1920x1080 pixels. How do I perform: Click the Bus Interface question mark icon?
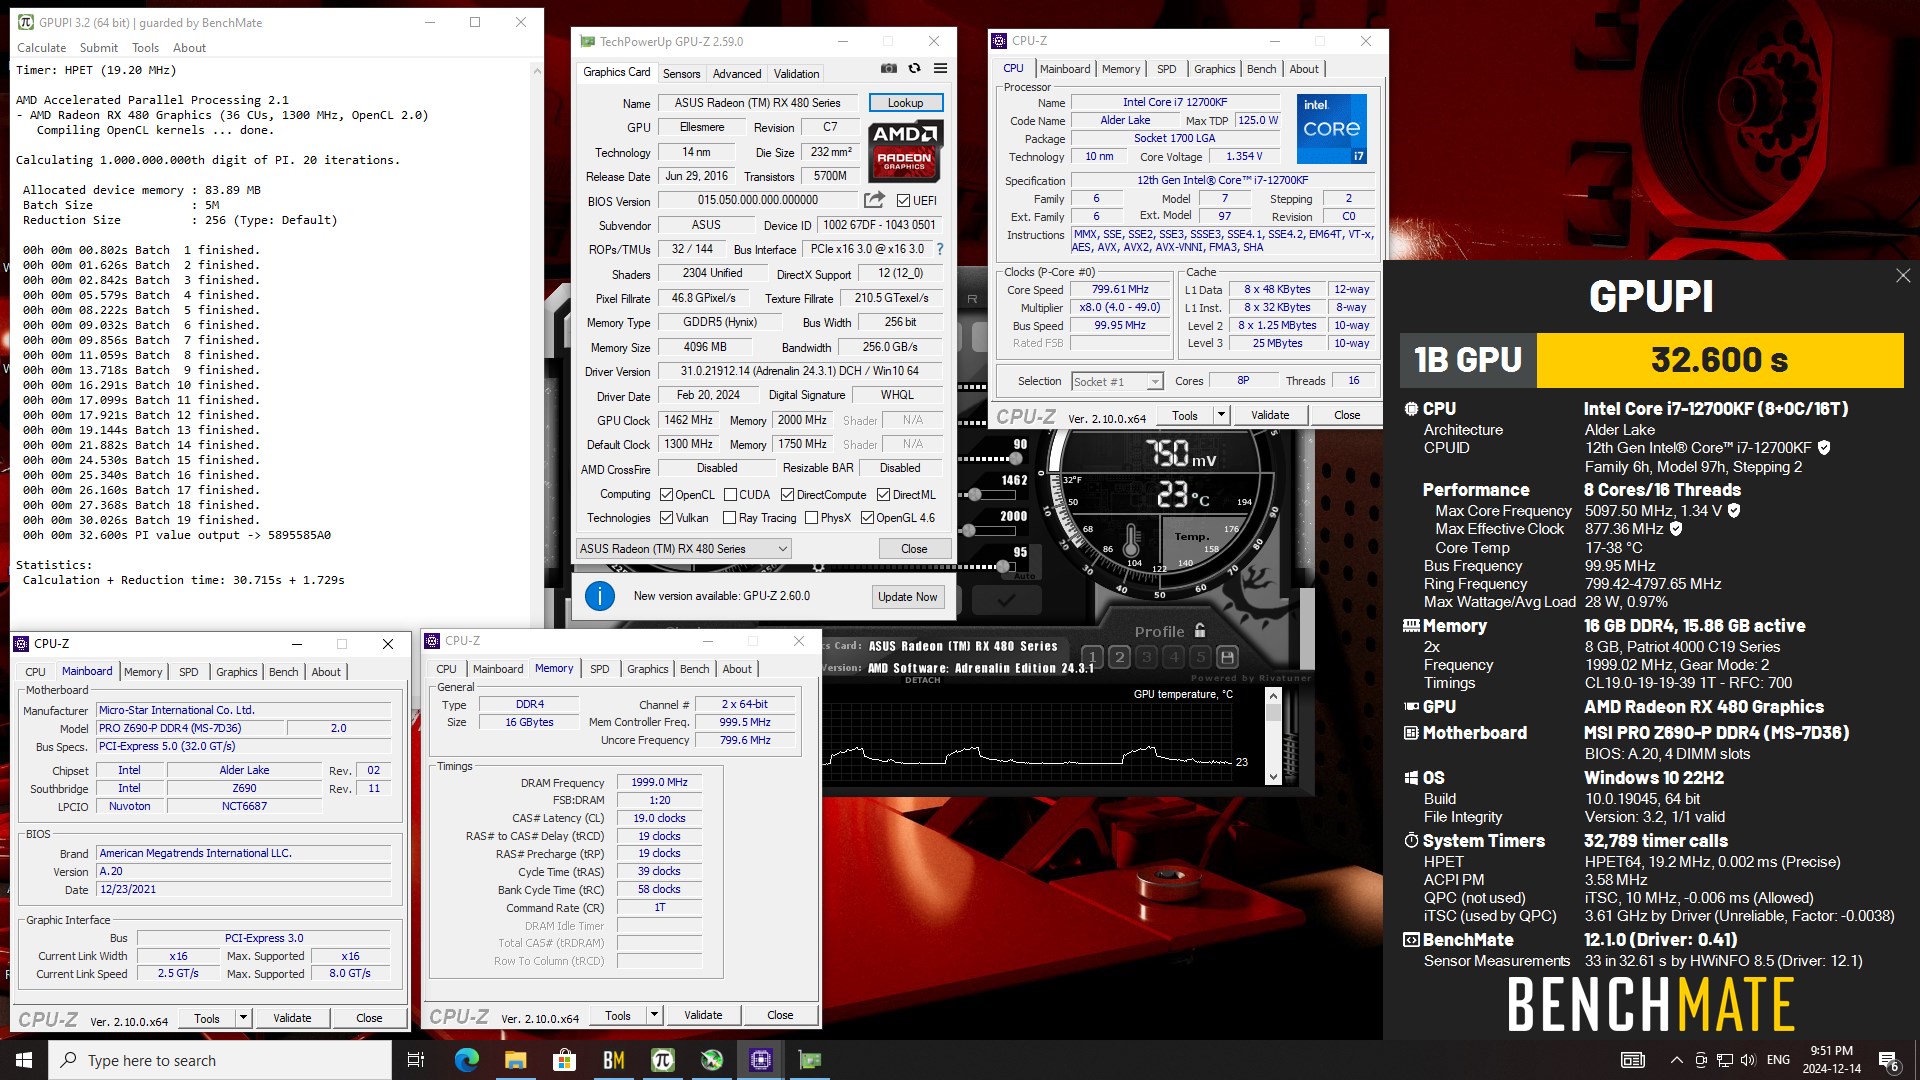tap(939, 249)
